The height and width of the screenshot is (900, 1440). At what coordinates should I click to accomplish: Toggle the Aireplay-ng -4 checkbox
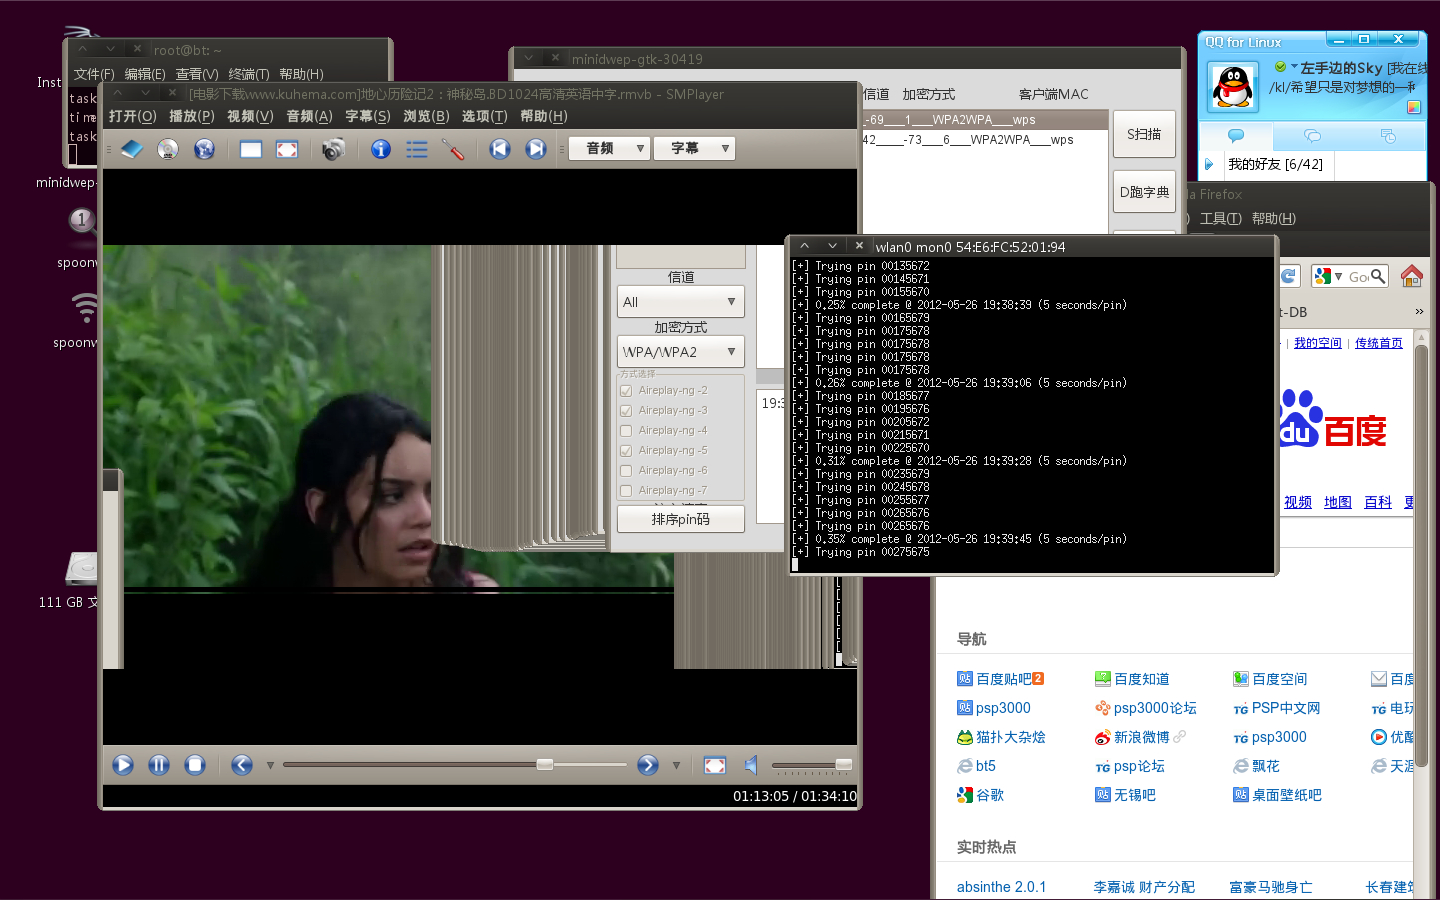click(x=626, y=431)
